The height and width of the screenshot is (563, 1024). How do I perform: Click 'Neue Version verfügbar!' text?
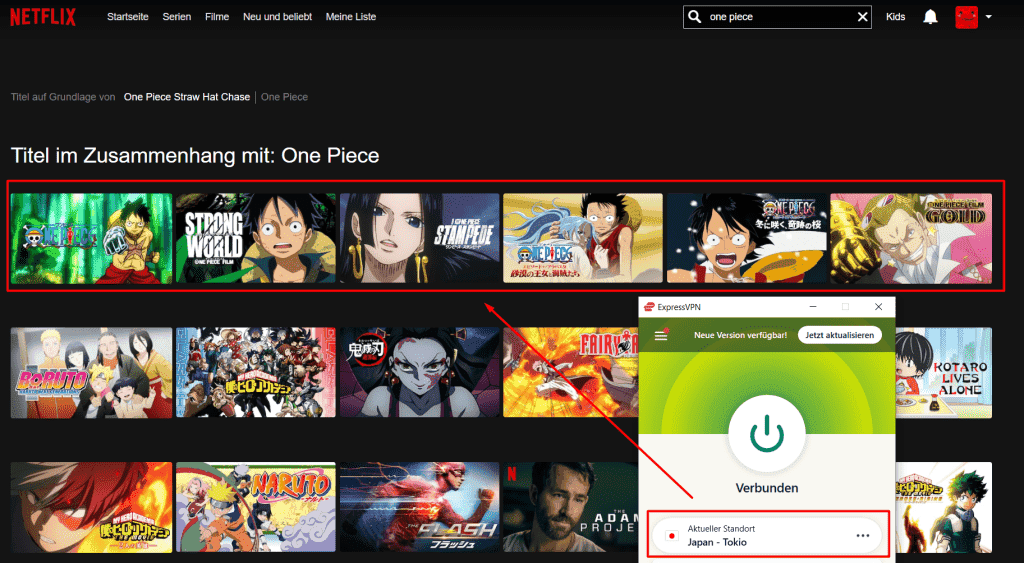(x=740, y=335)
